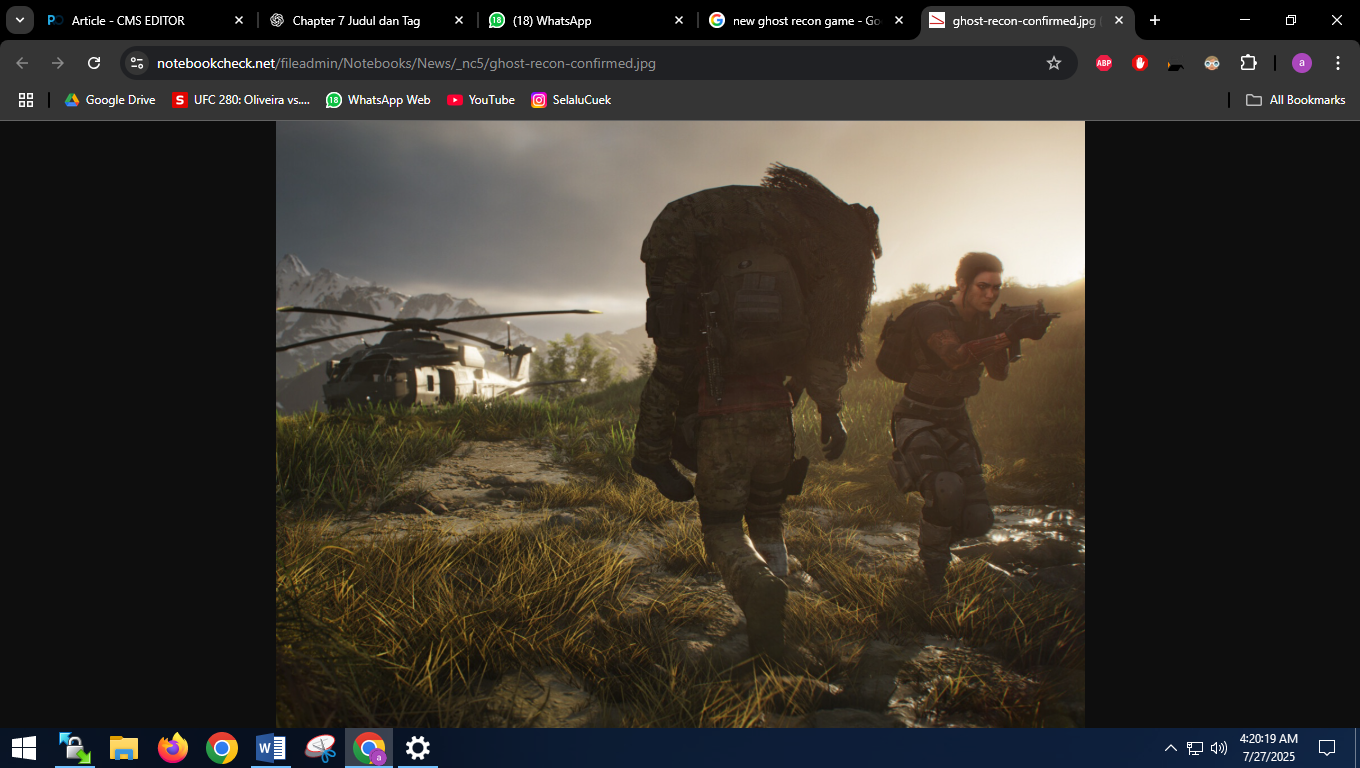This screenshot has width=1360, height=768.
Task: Open volume control tray icon
Action: (x=1219, y=748)
